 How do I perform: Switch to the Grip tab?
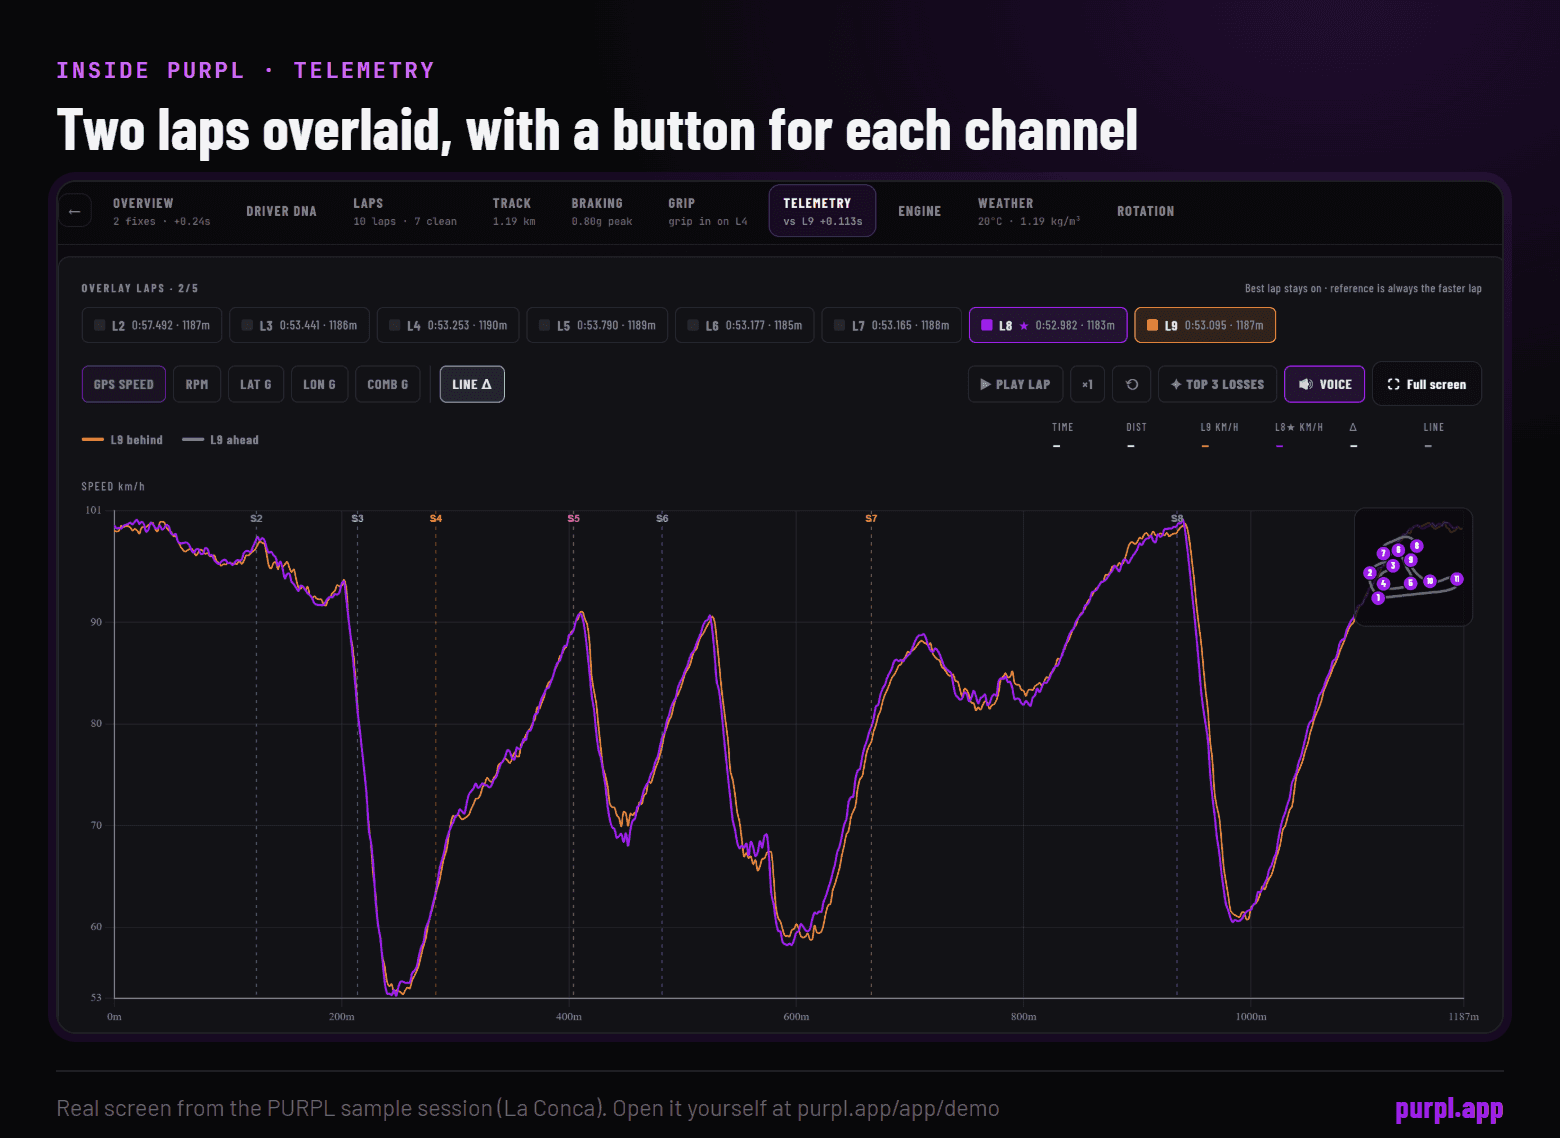[x=708, y=211]
